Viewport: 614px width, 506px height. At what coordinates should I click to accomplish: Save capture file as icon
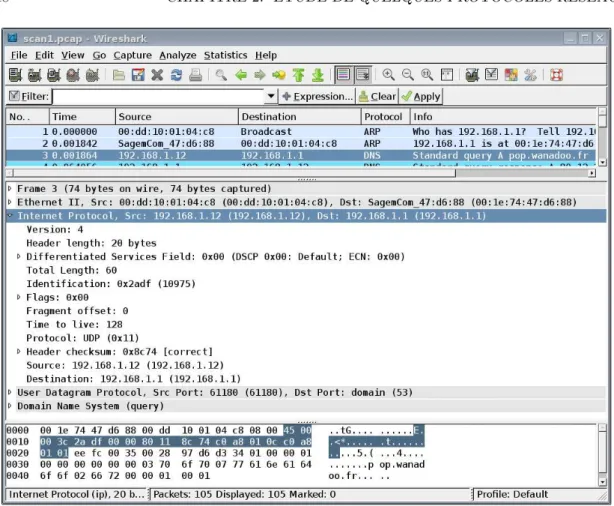tap(138, 75)
